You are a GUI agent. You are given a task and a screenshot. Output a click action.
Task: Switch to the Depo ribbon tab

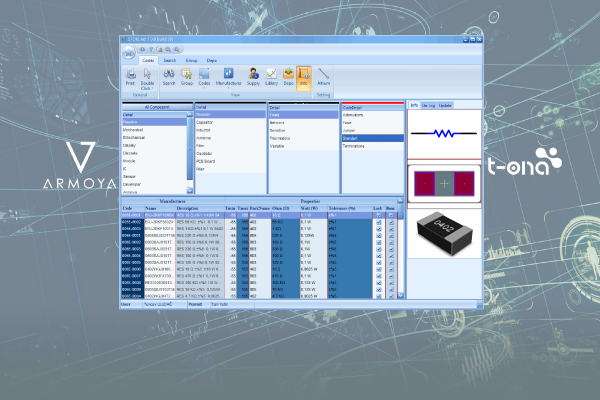click(212, 60)
